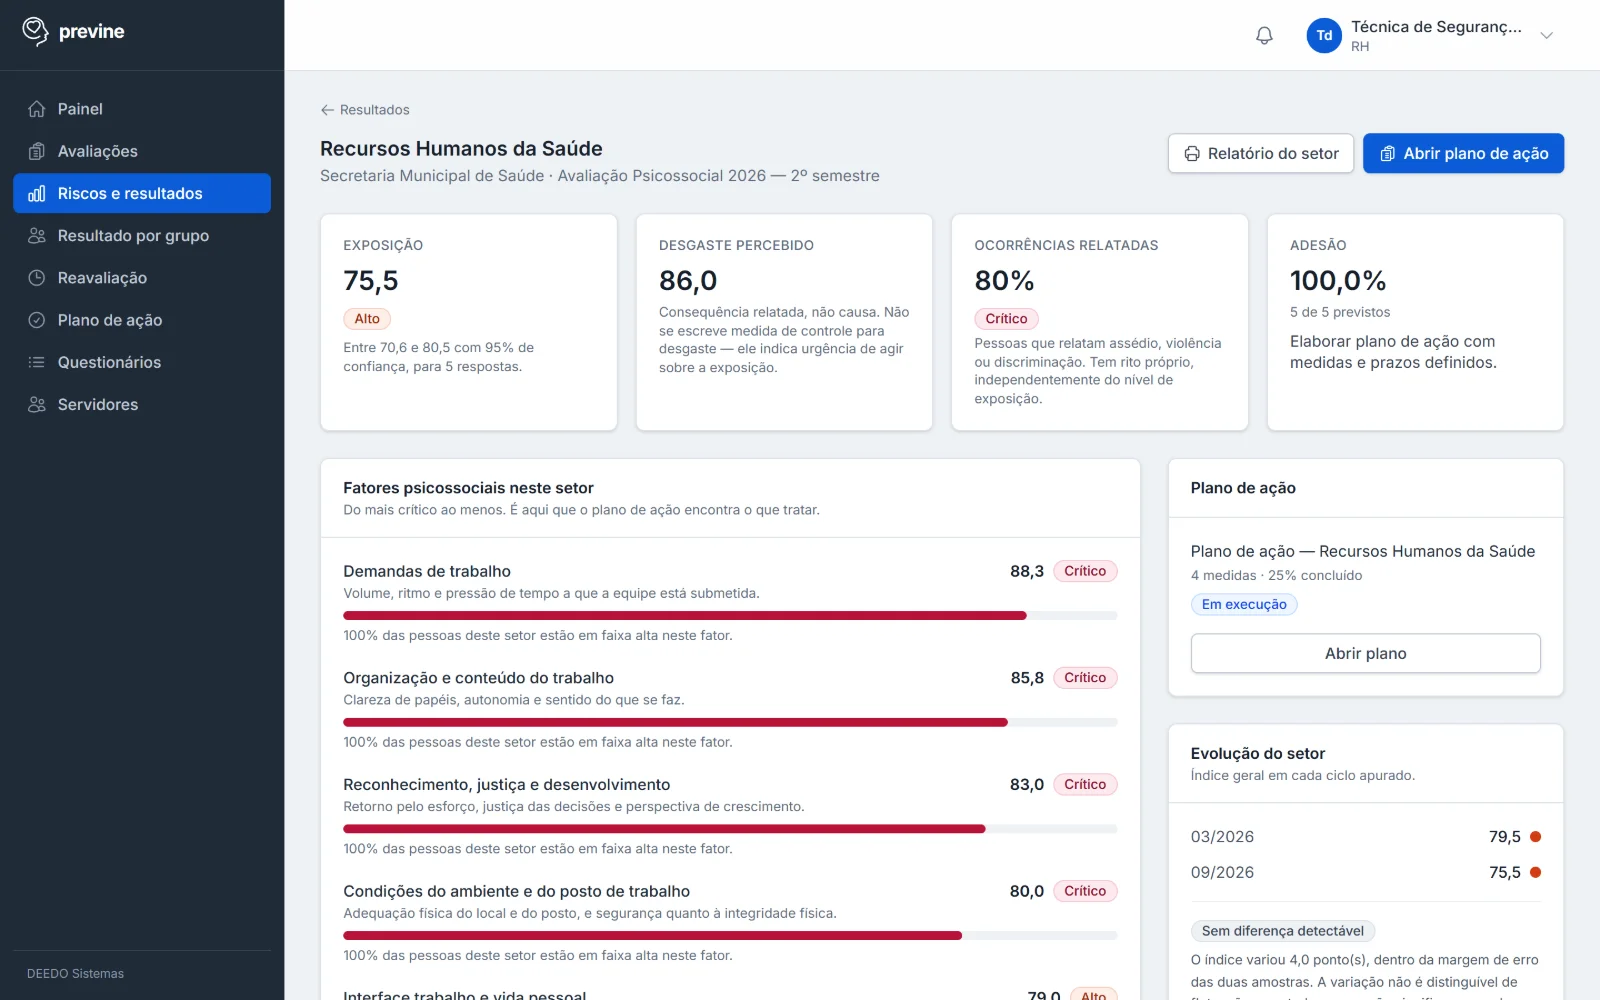
Task: Expand the user account chevron
Action: coord(1546,35)
